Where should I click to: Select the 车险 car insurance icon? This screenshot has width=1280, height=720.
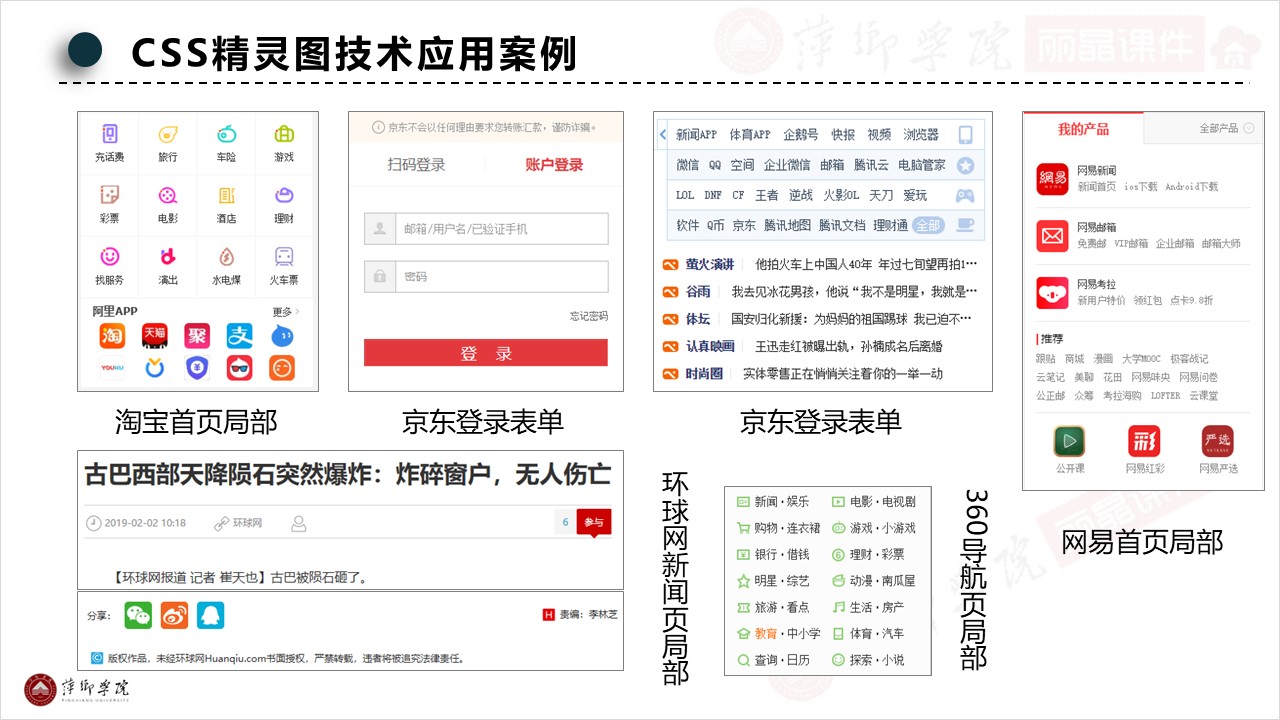(226, 134)
